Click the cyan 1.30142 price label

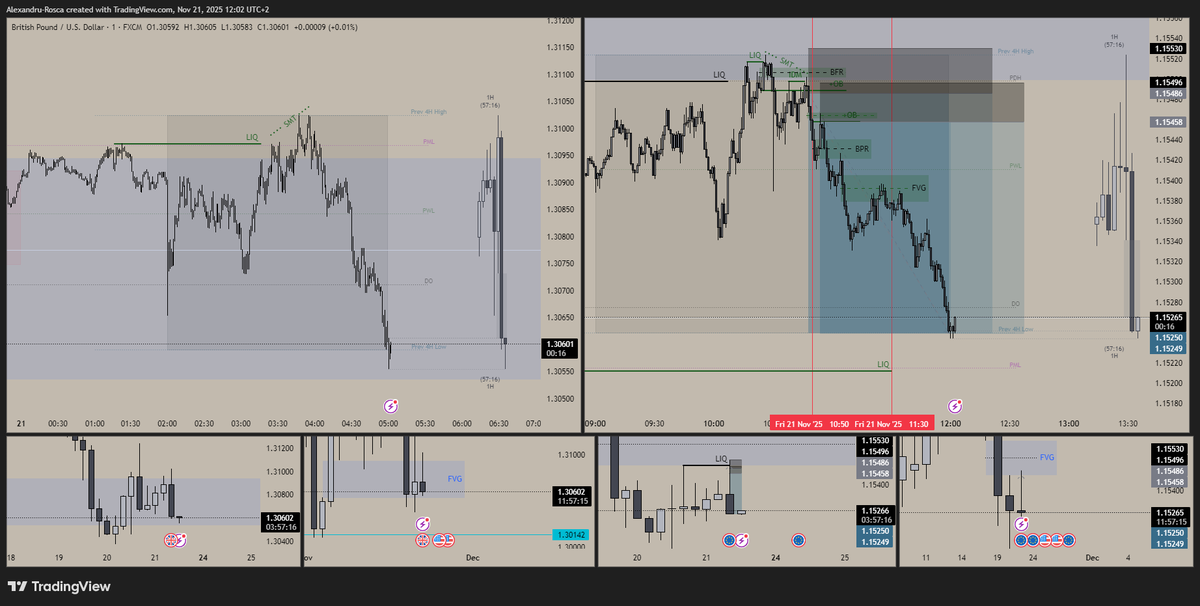pyautogui.click(x=569, y=535)
